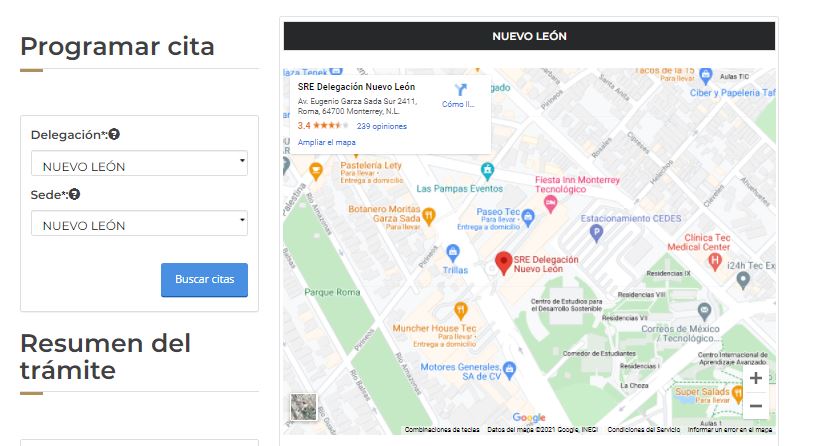Viewport: 836px width, 446px height.
Task: Zoom out the map with minus button
Action: (755, 406)
